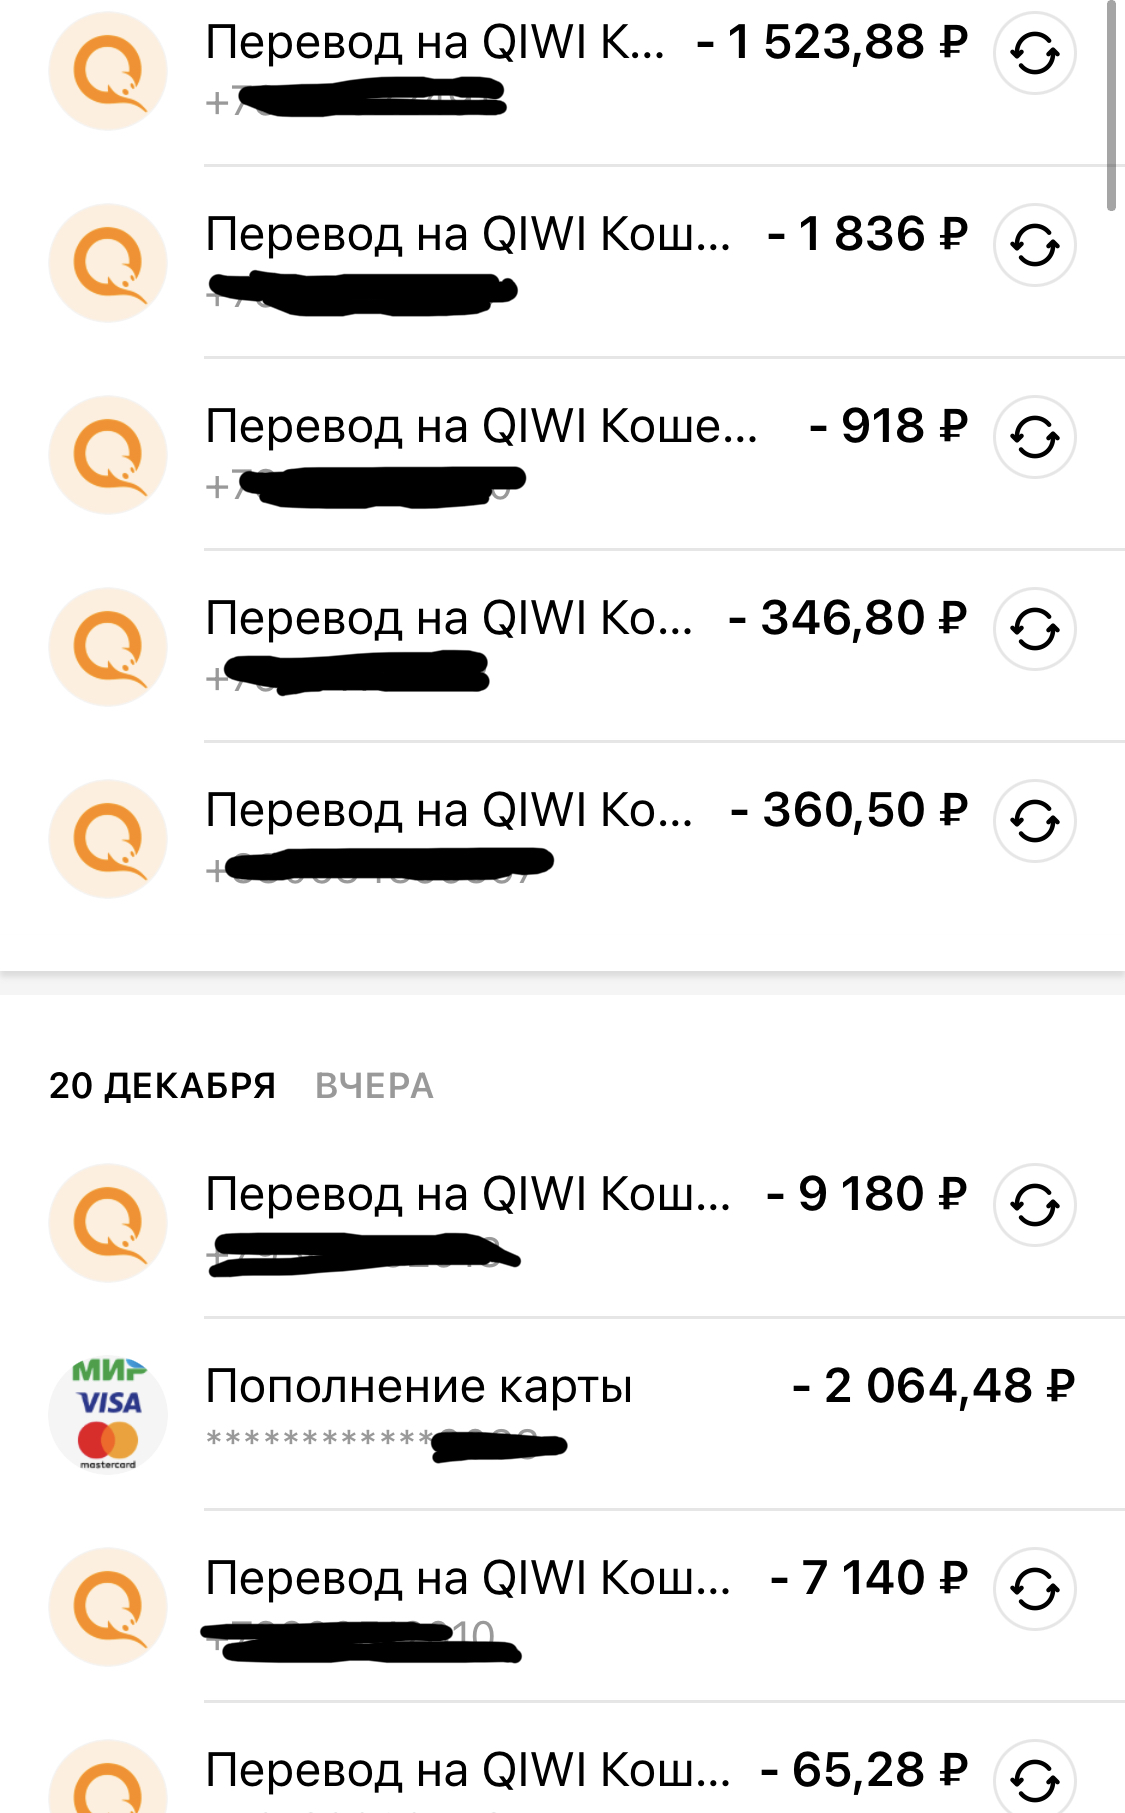
Task: Click the vertical scrollbar thumb
Action: (1111, 105)
